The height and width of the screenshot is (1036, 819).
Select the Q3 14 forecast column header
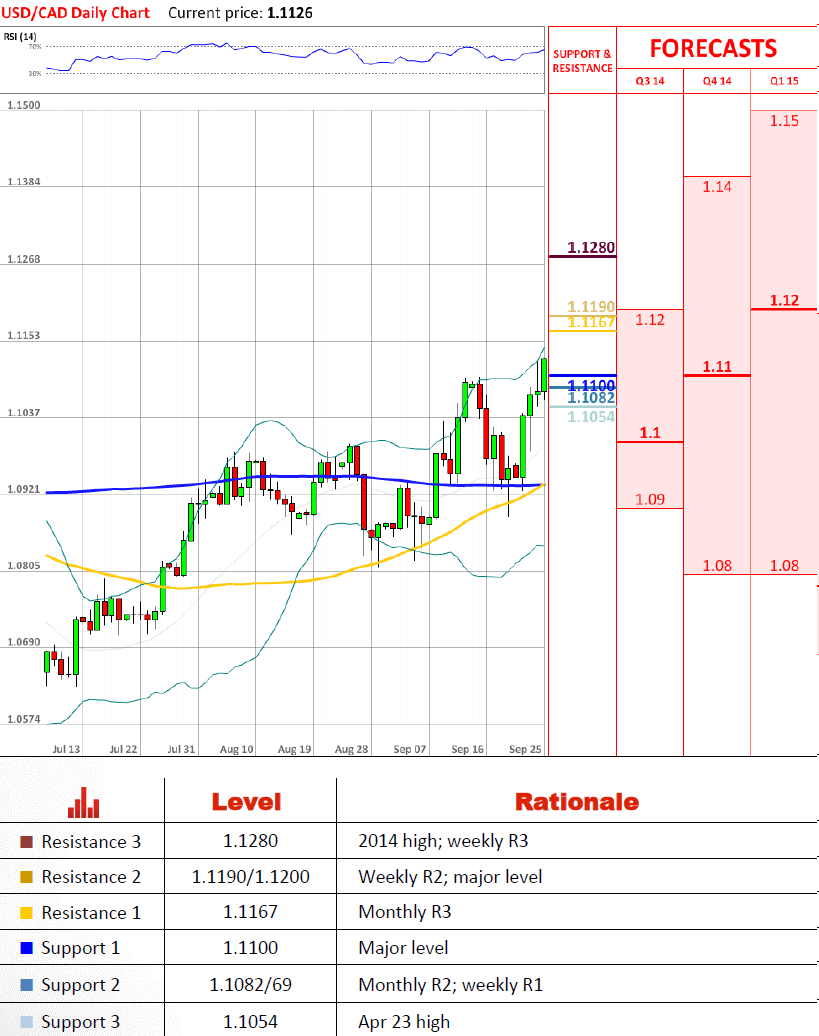(x=650, y=81)
